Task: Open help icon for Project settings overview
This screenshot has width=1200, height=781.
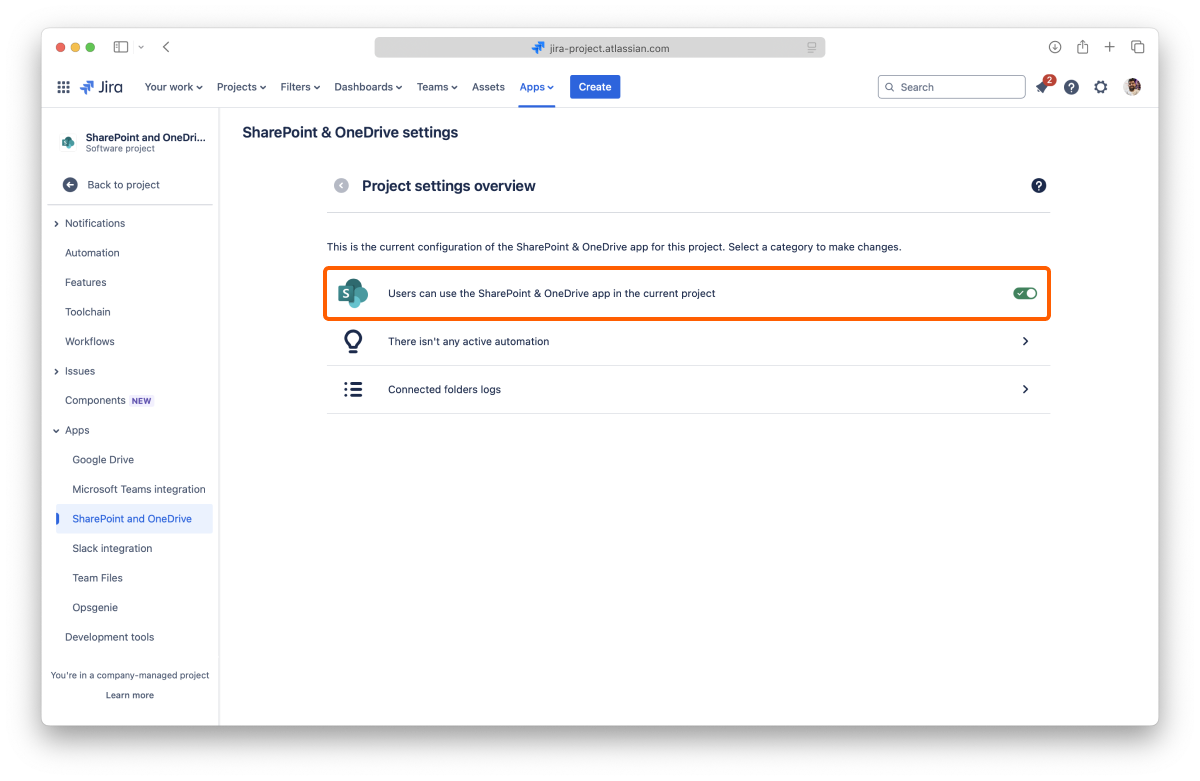Action: [1038, 186]
